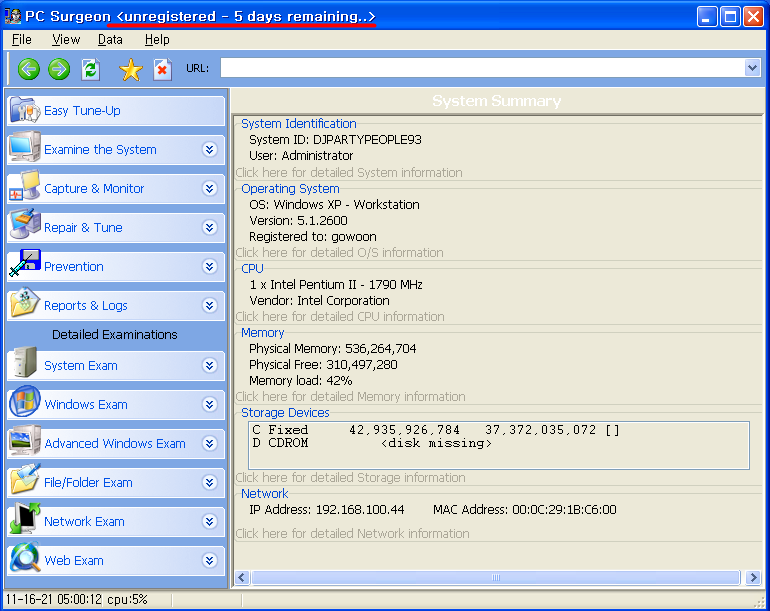770x611 pixels.
Task: Click the Windows Exam logo icon
Action: 24,401
